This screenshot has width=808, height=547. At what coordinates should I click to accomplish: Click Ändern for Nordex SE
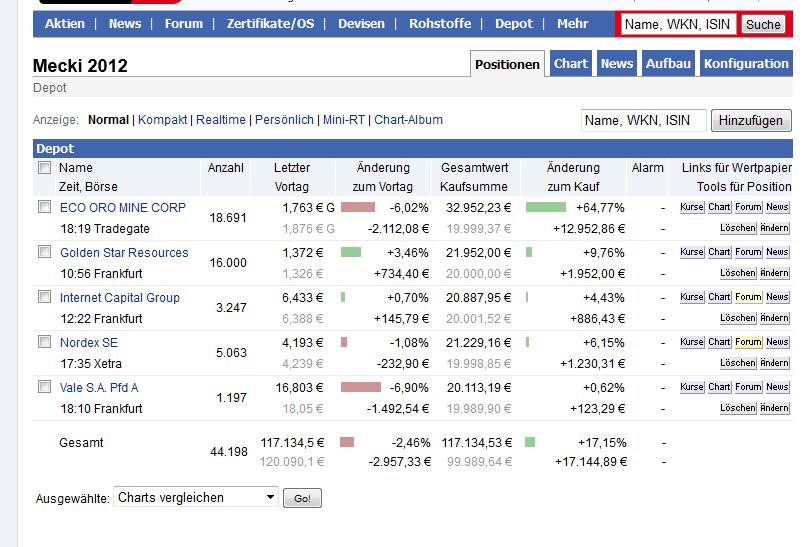[x=775, y=363]
